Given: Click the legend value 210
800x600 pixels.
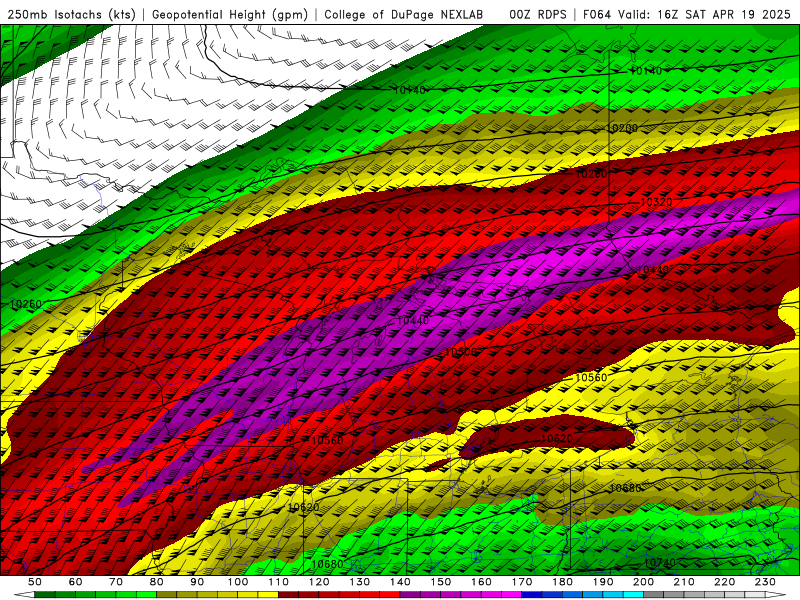Looking at the screenshot, I should [684, 582].
